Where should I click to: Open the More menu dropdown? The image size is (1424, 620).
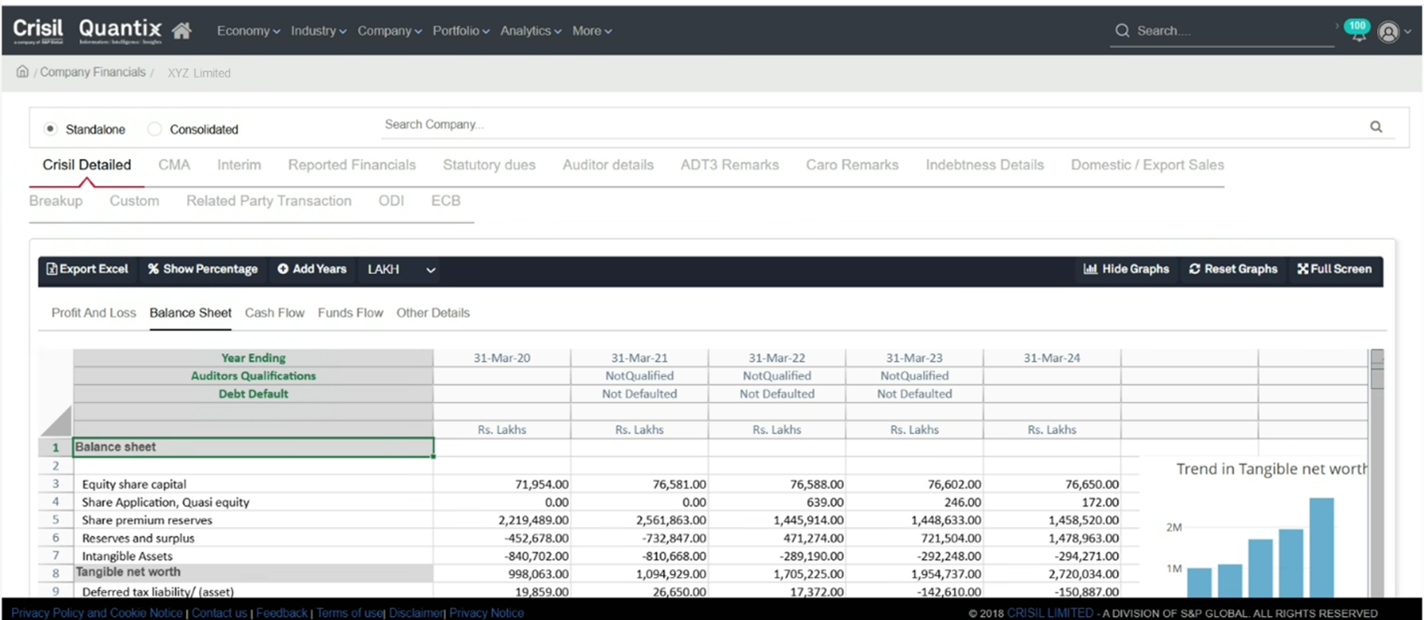[591, 31]
